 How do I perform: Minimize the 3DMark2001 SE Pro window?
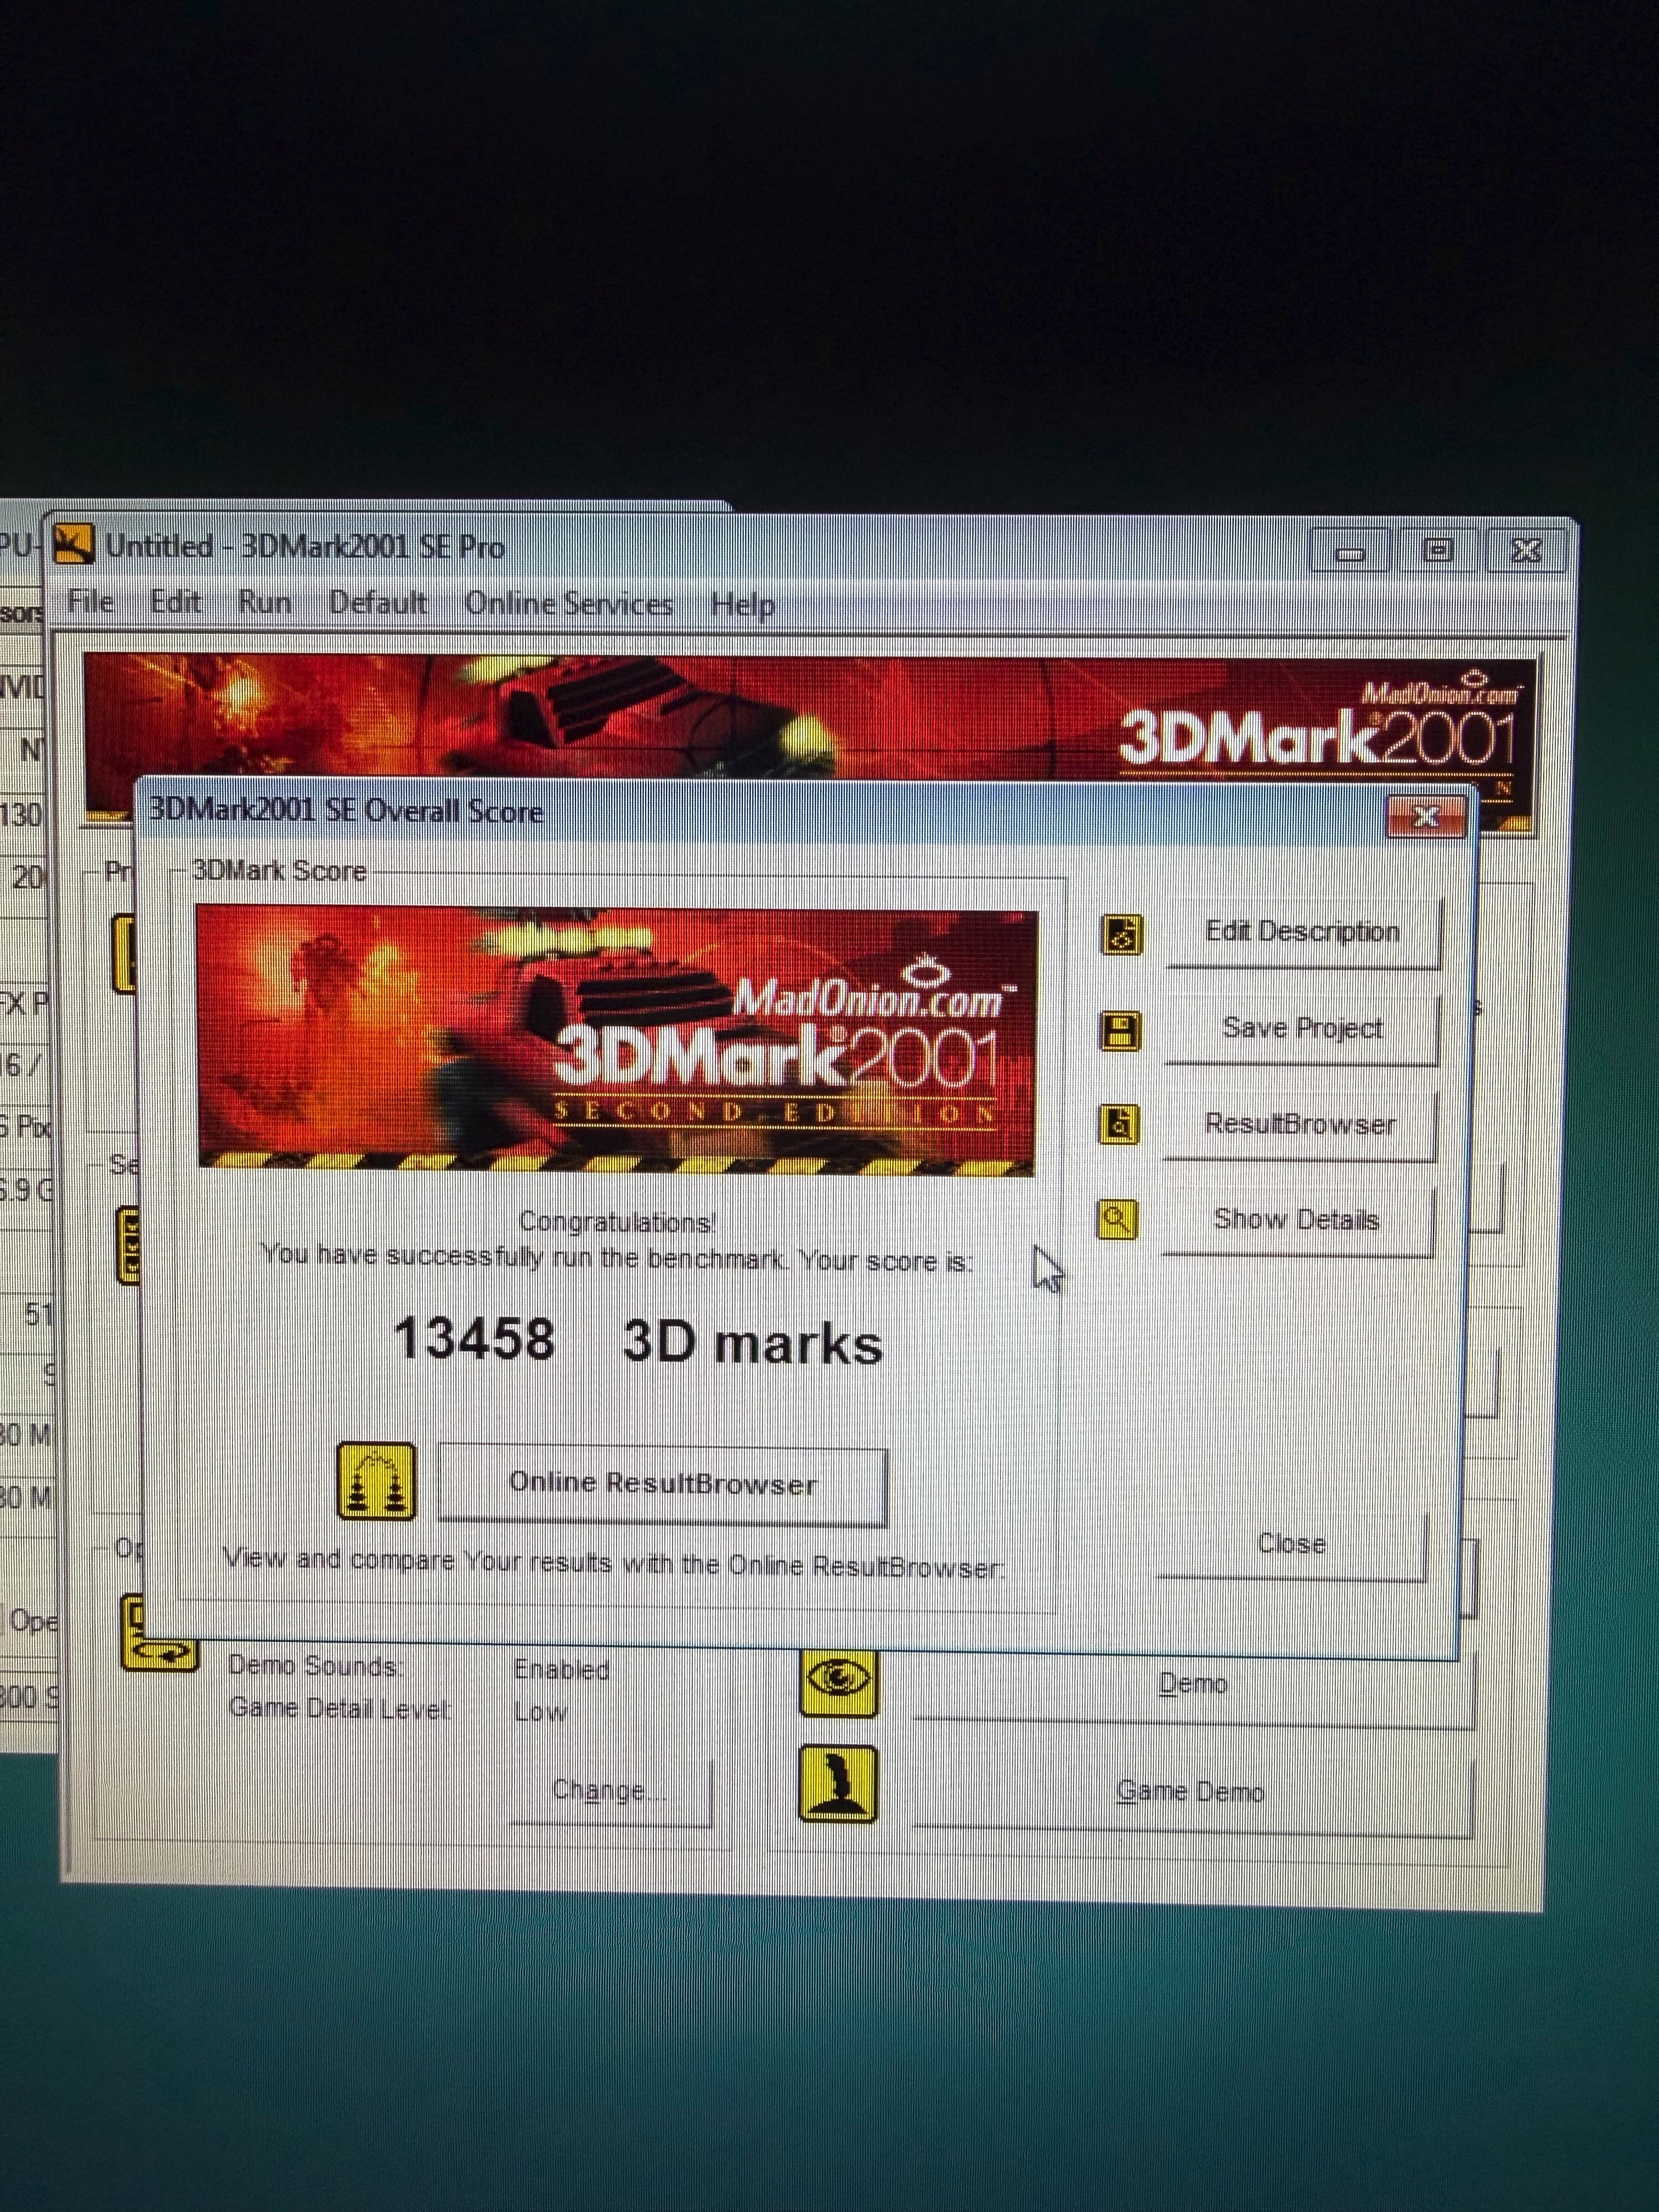(1350, 551)
